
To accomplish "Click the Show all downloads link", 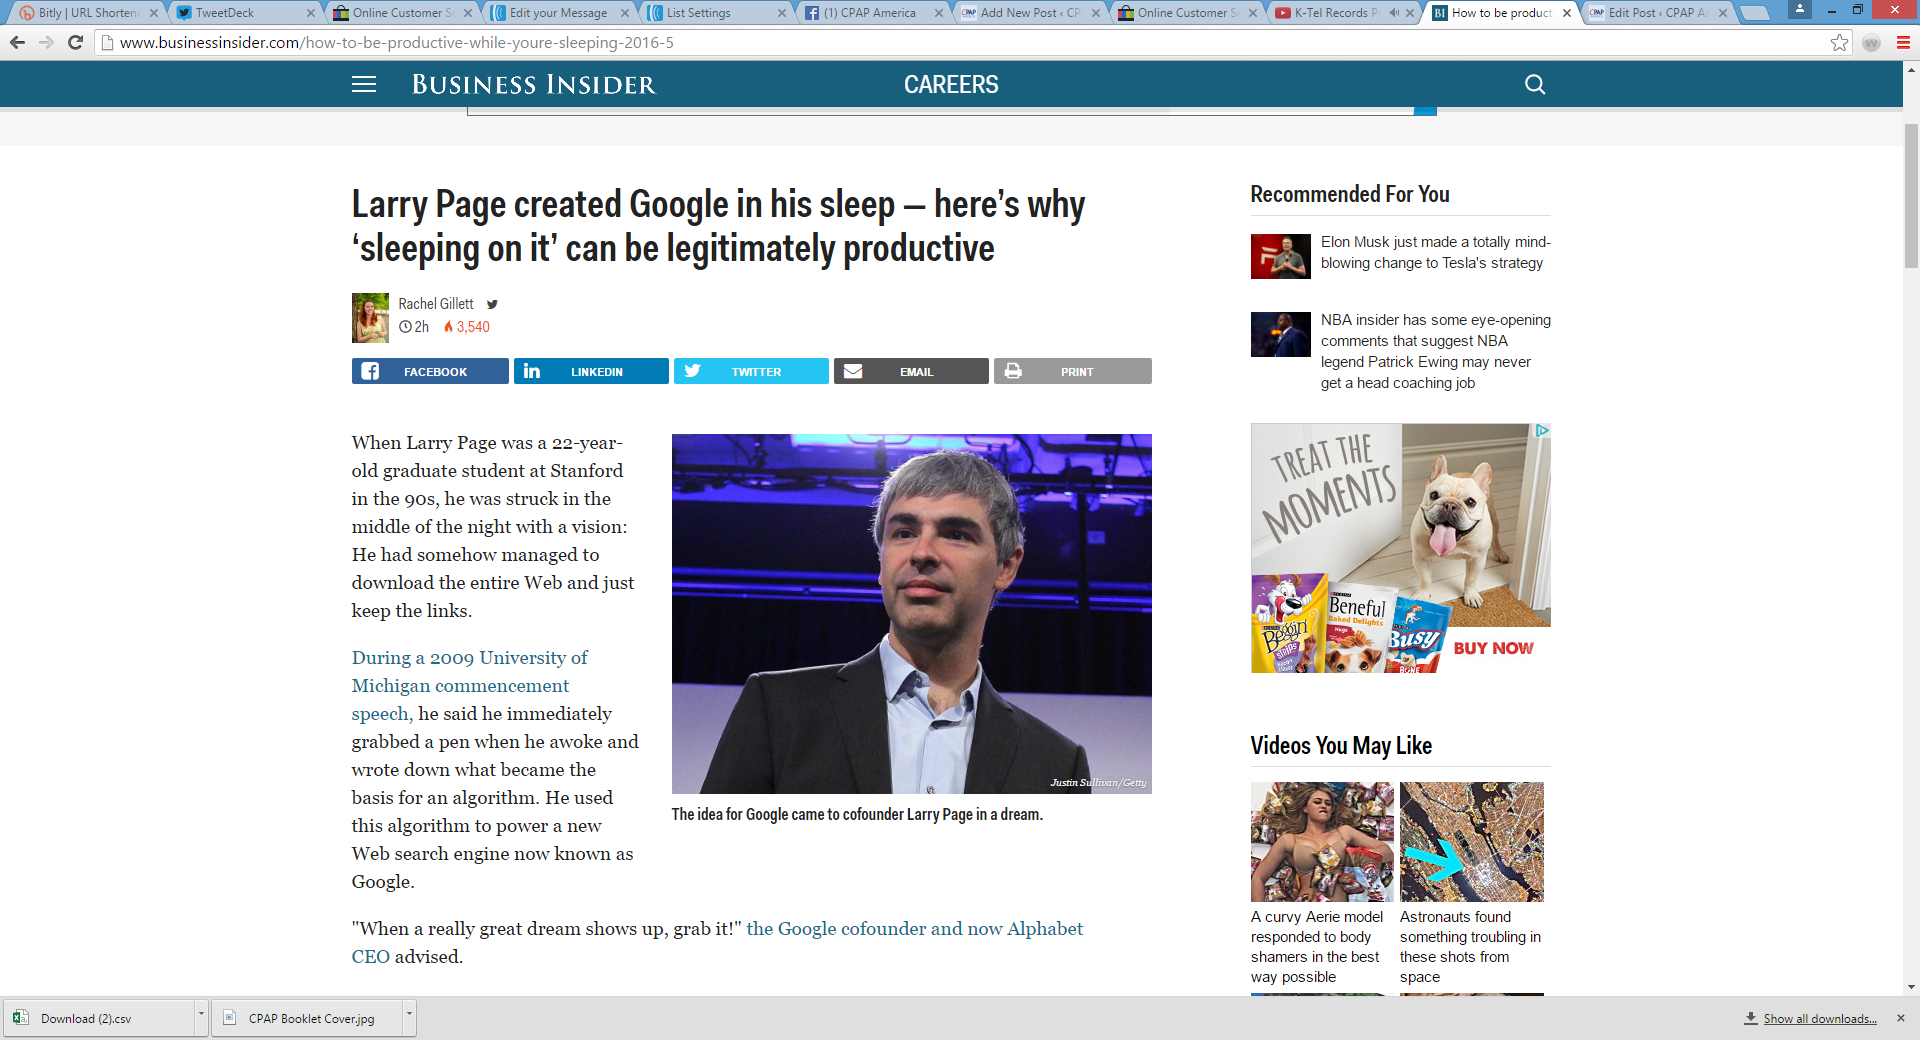I will point(1819,1018).
